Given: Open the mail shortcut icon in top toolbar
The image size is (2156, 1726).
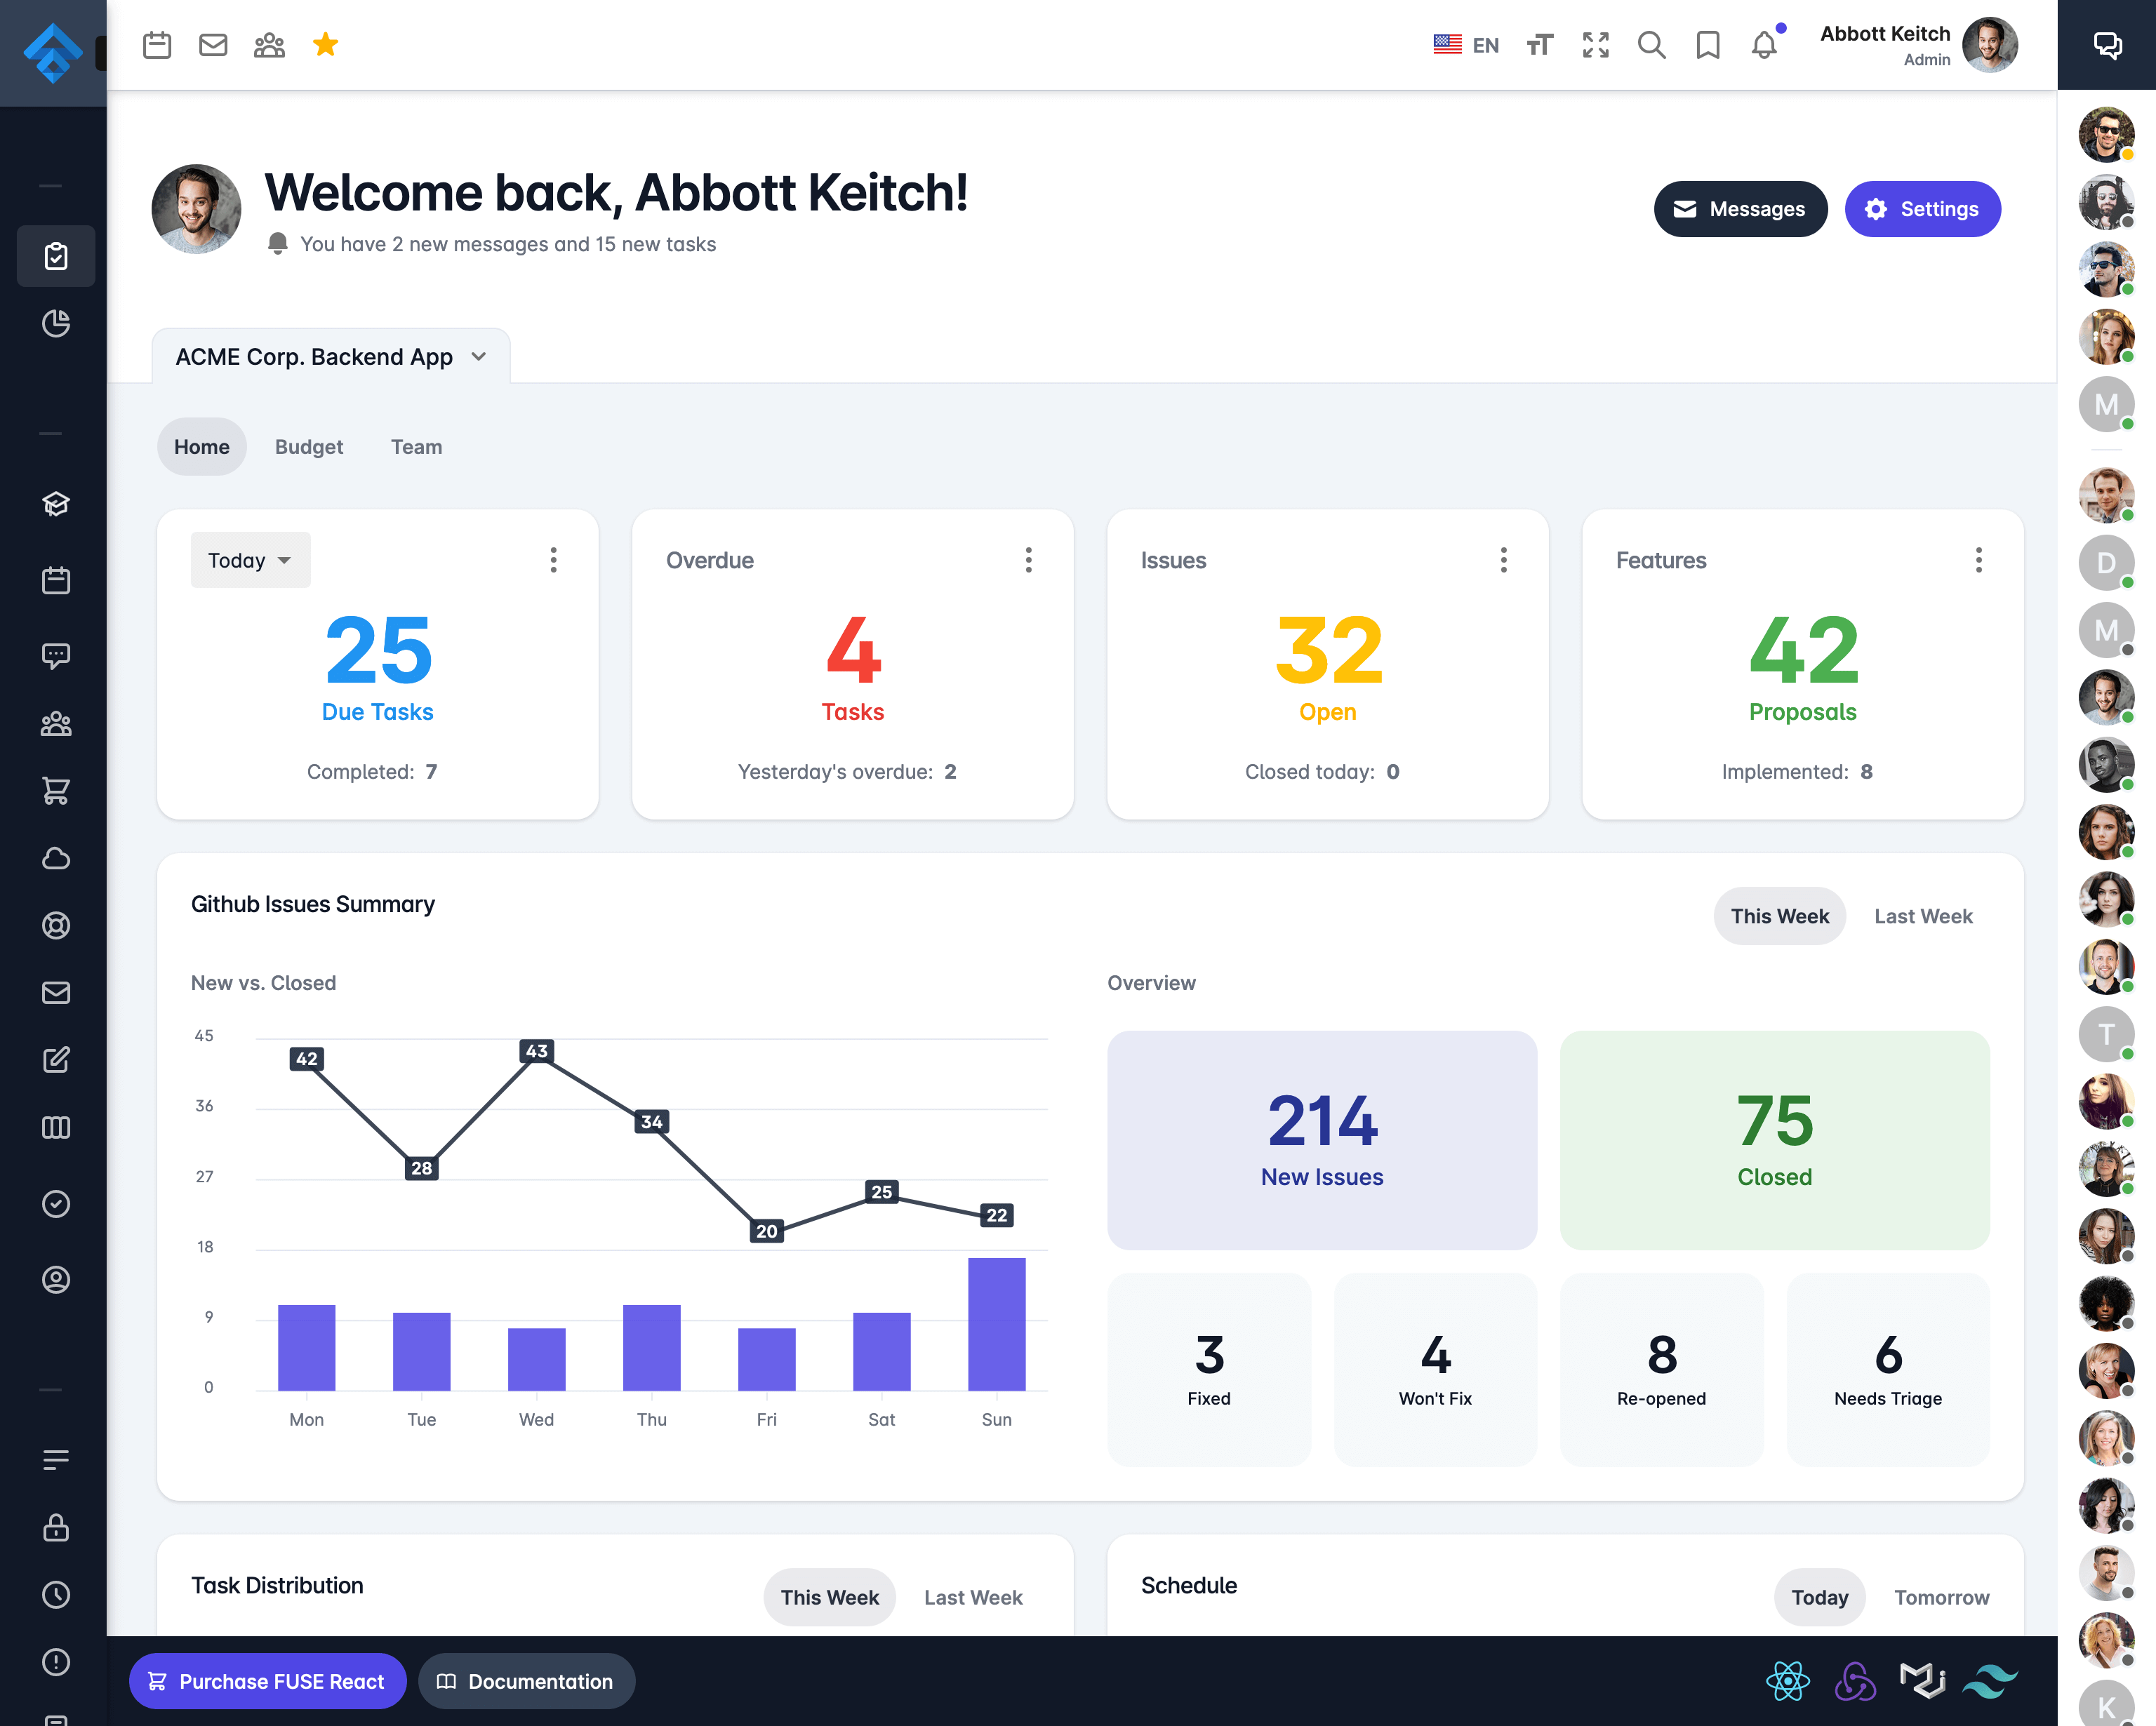Looking at the screenshot, I should click(213, 45).
